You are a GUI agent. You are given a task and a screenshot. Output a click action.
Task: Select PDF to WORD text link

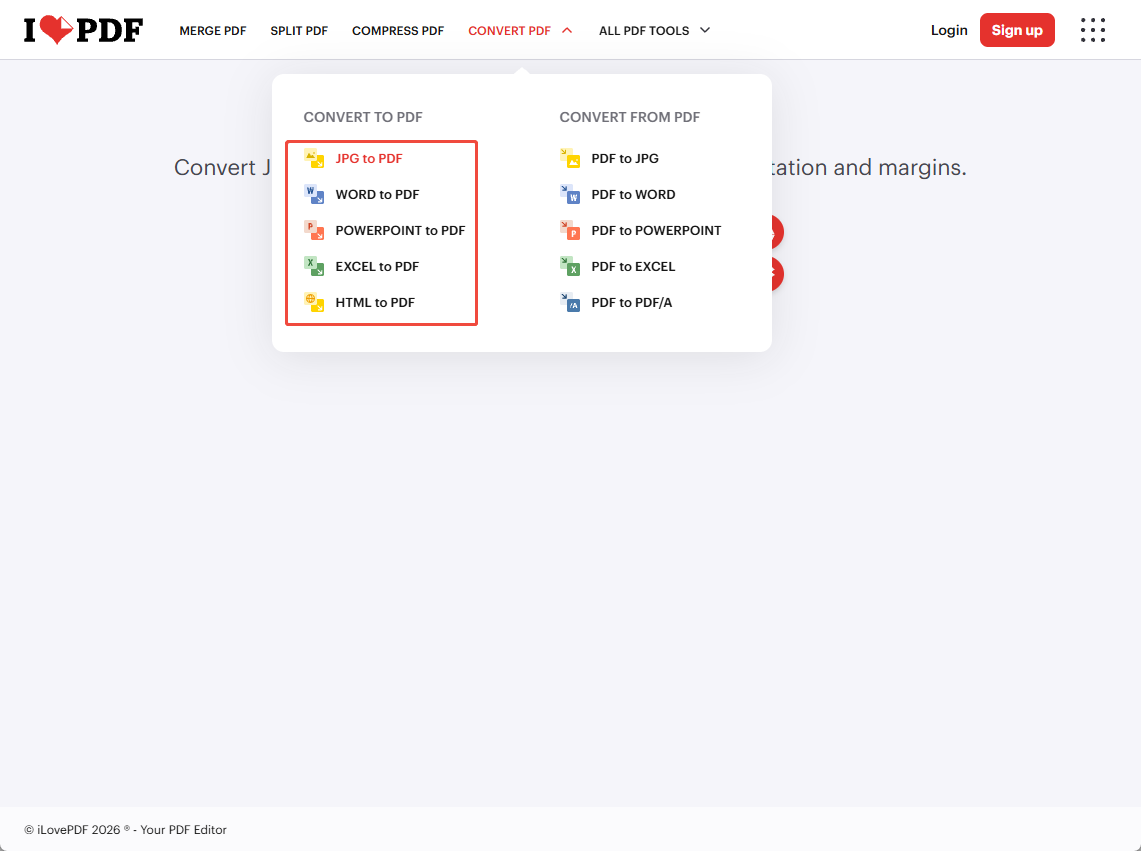pyautogui.click(x=633, y=194)
